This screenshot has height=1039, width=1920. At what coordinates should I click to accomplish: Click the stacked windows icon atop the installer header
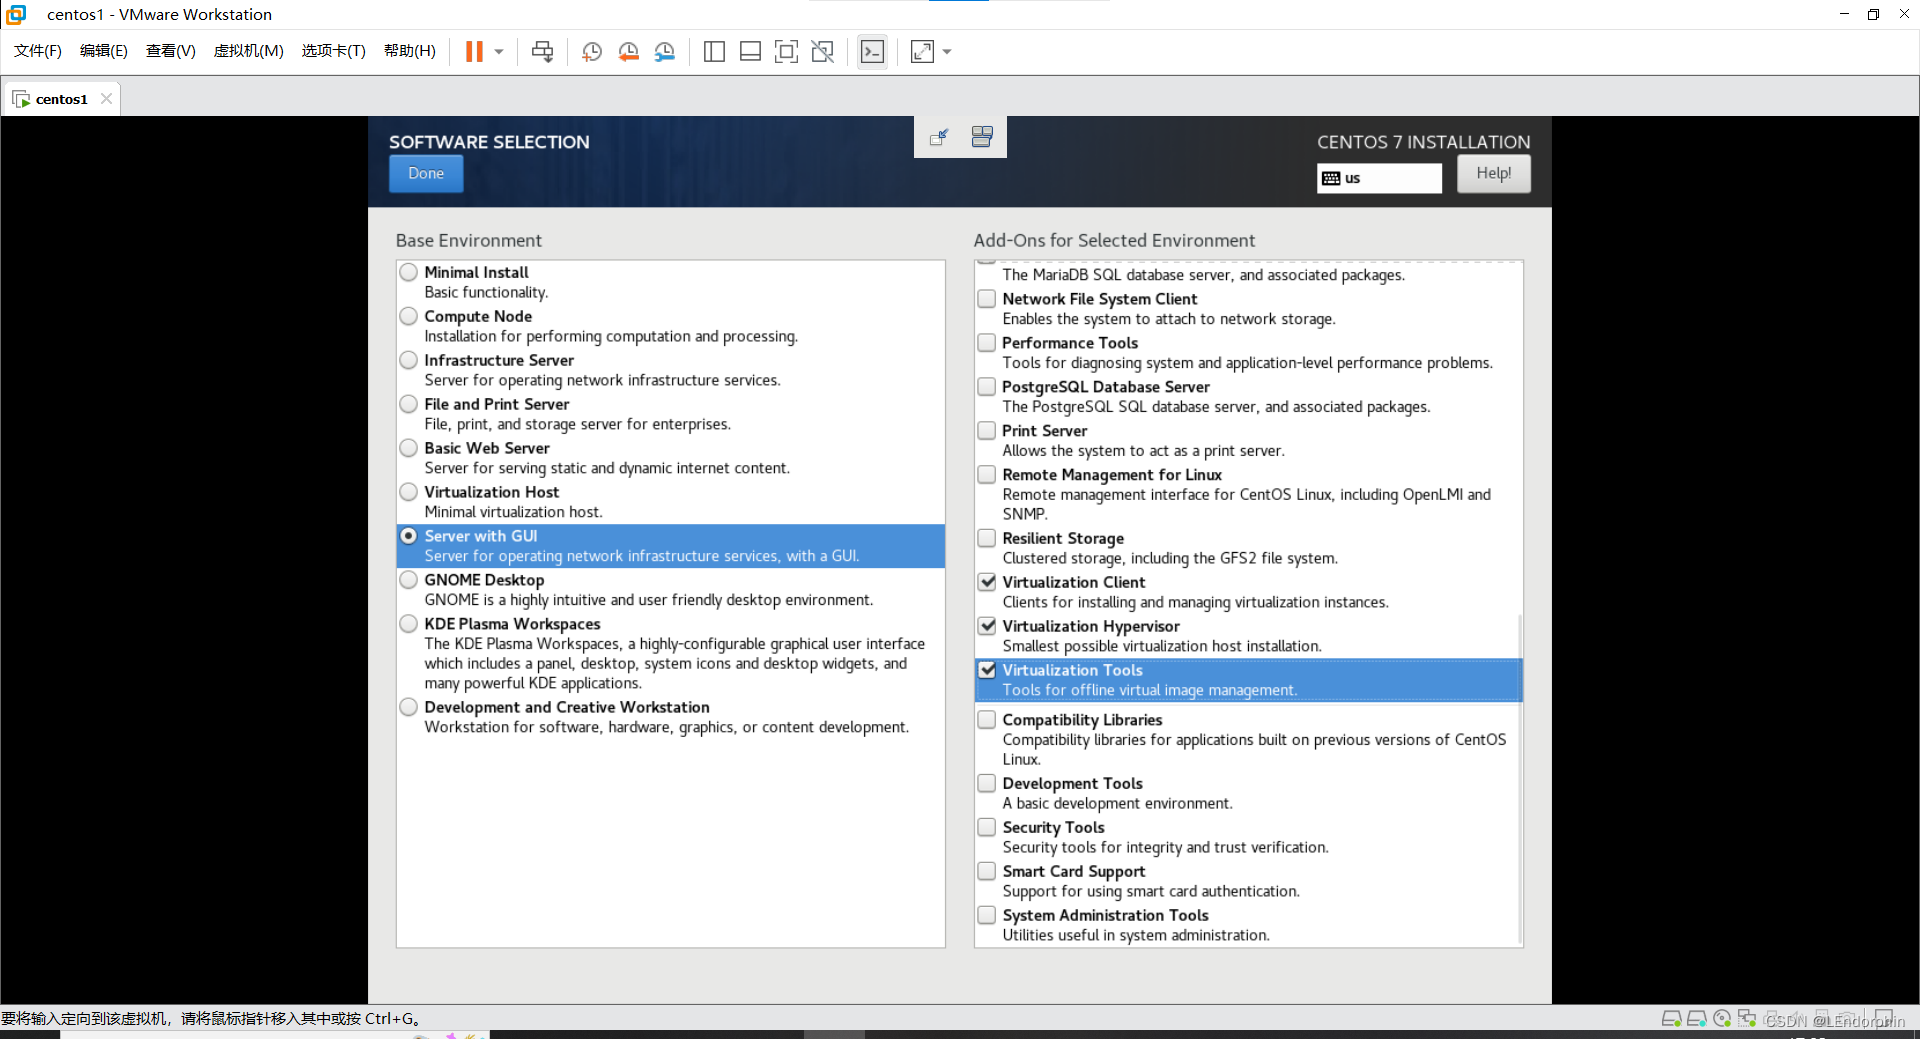tap(982, 137)
